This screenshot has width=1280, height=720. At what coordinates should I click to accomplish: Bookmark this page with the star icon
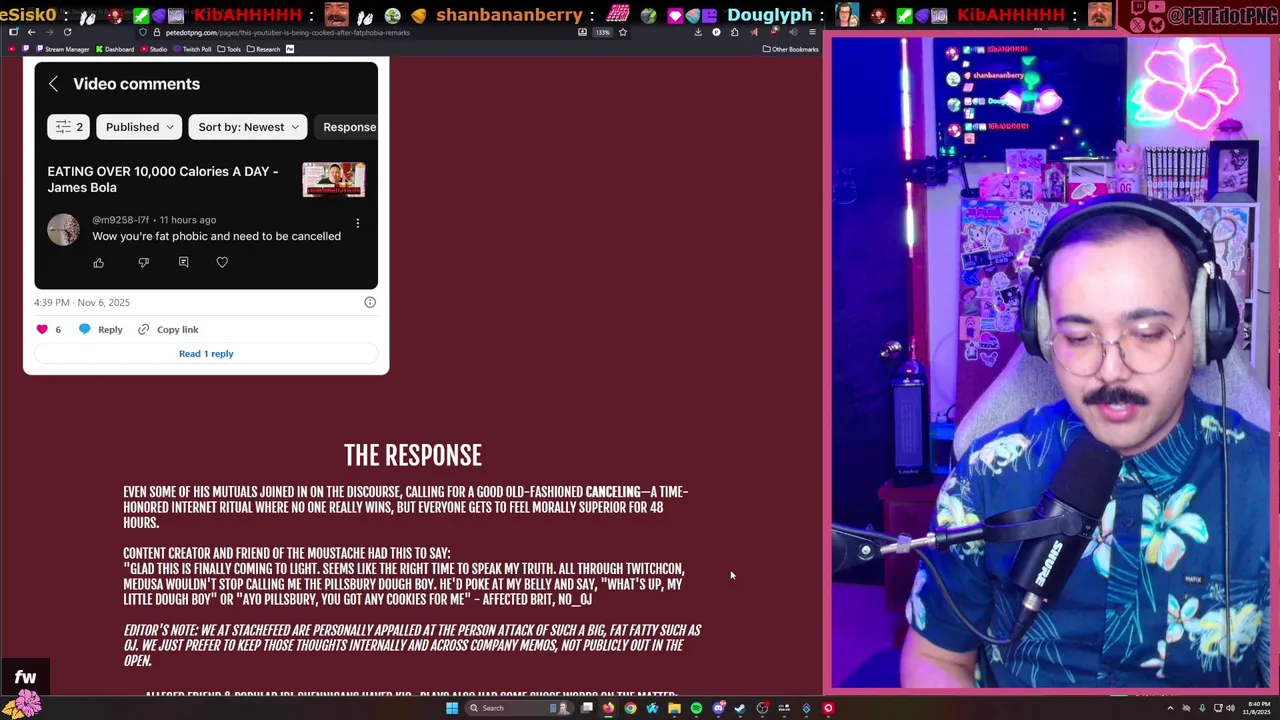click(x=622, y=32)
